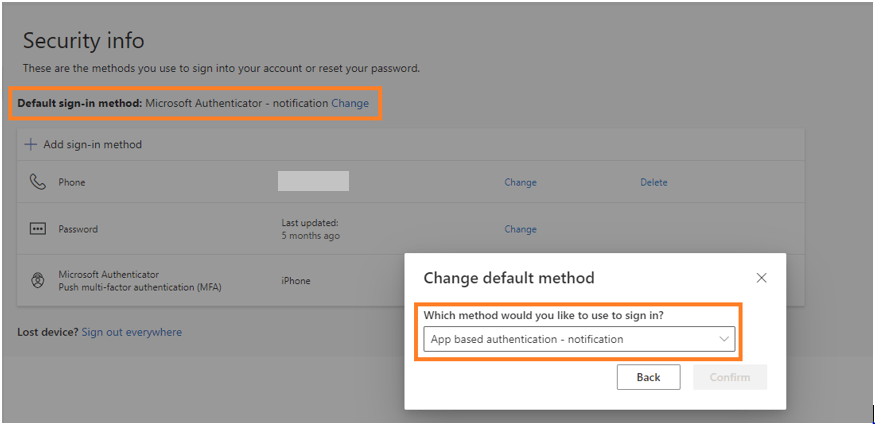Click Add sign-in method text
This screenshot has width=875, height=424.
tap(93, 144)
